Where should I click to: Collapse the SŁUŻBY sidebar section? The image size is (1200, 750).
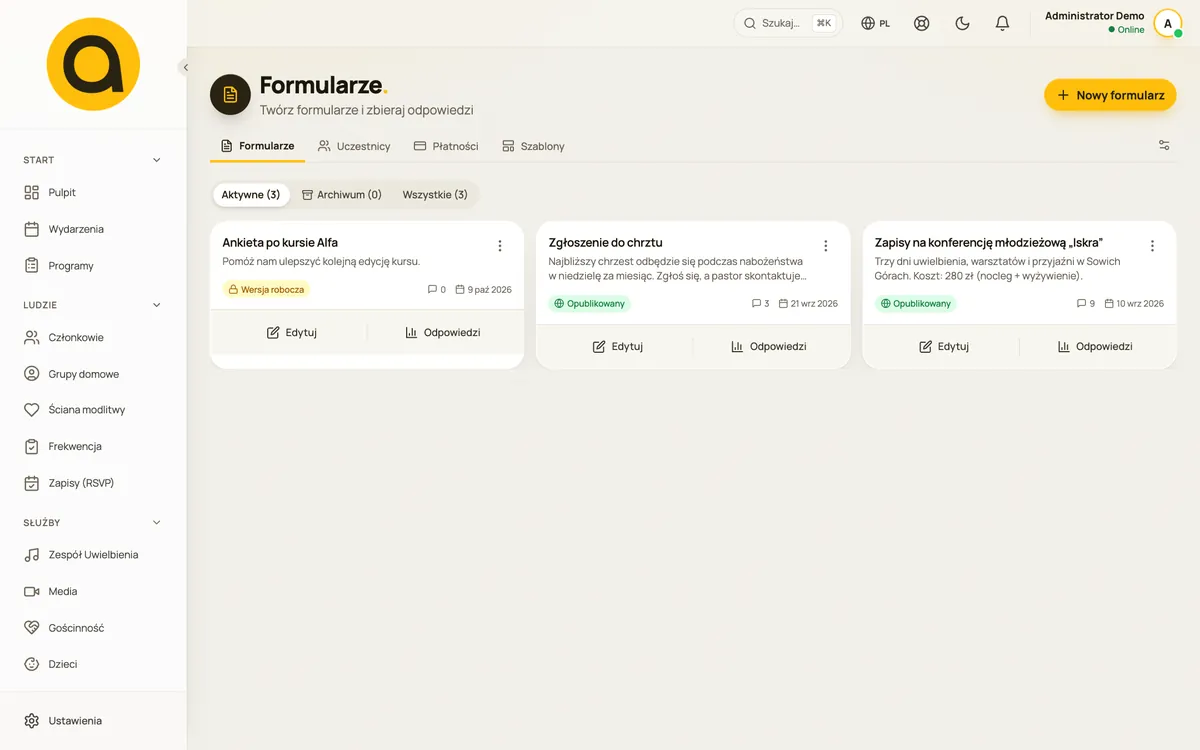click(x=156, y=522)
